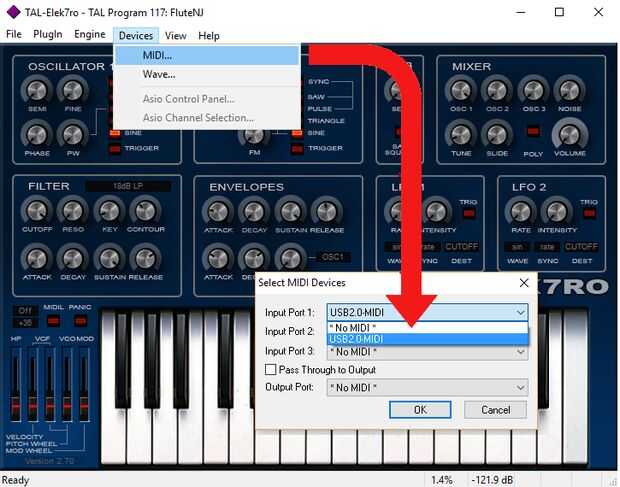Viewport: 620px width, 487px height.
Task: Cancel the Select MIDI Devices dialog
Action: point(495,410)
